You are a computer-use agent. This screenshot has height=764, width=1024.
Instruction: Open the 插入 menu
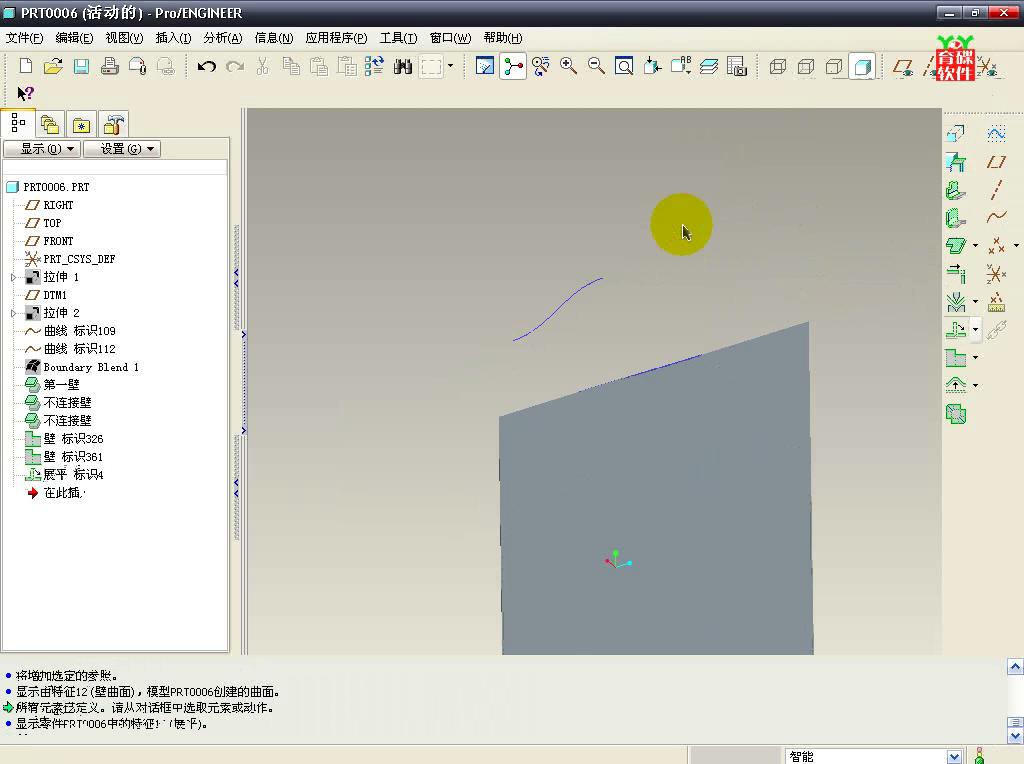click(173, 38)
